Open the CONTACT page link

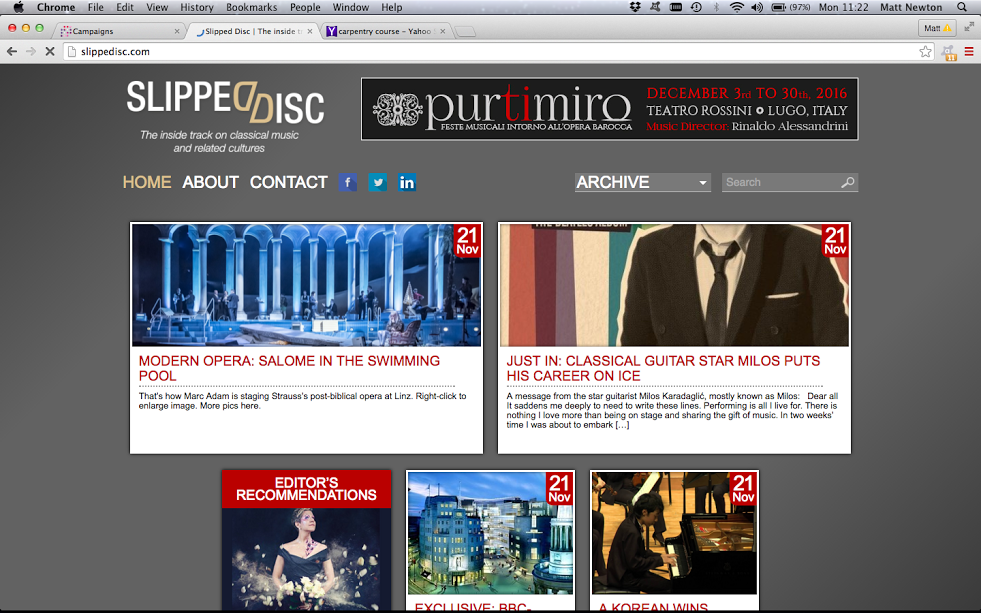point(288,182)
